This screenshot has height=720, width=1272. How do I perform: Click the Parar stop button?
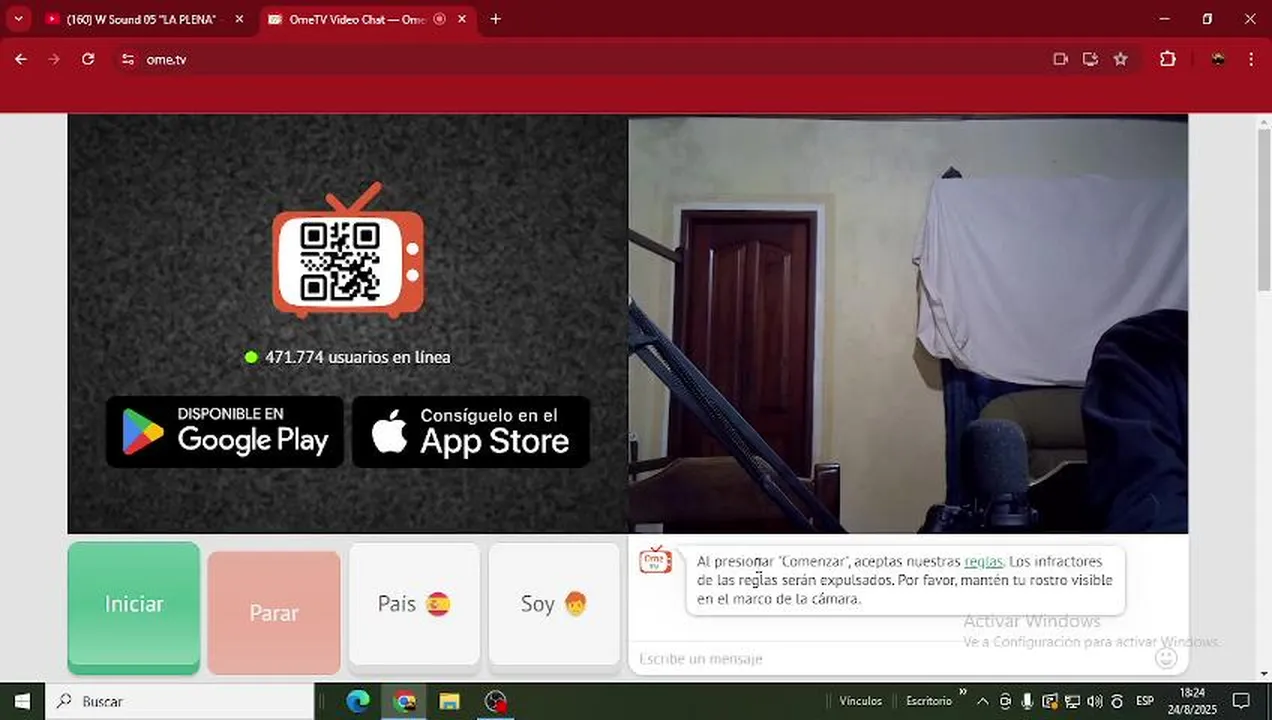click(x=274, y=612)
